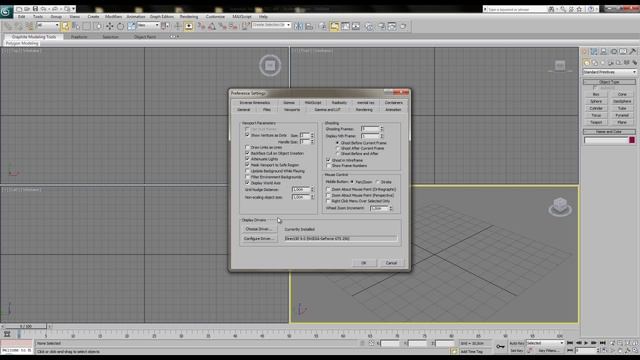
Task: Open the Material Editor icon
Action: [369, 26]
